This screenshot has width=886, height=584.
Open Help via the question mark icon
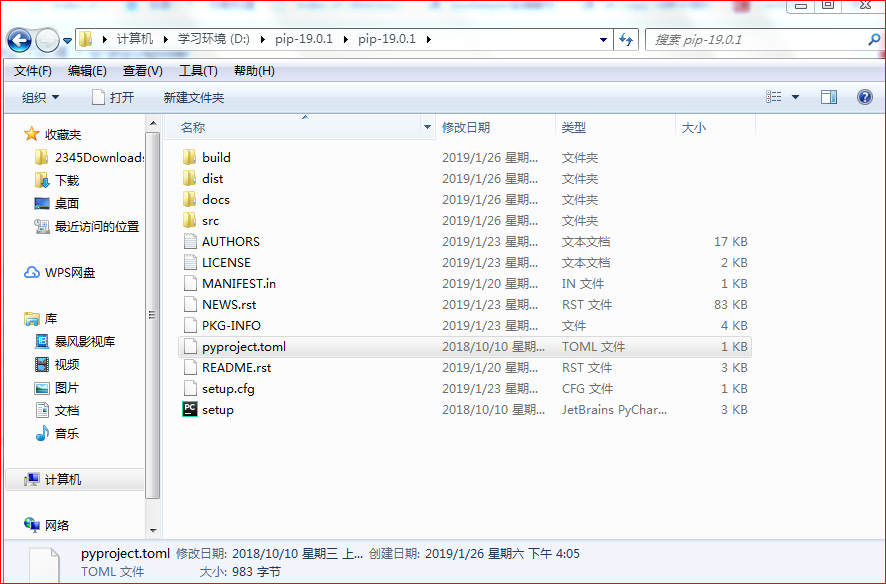coord(864,97)
